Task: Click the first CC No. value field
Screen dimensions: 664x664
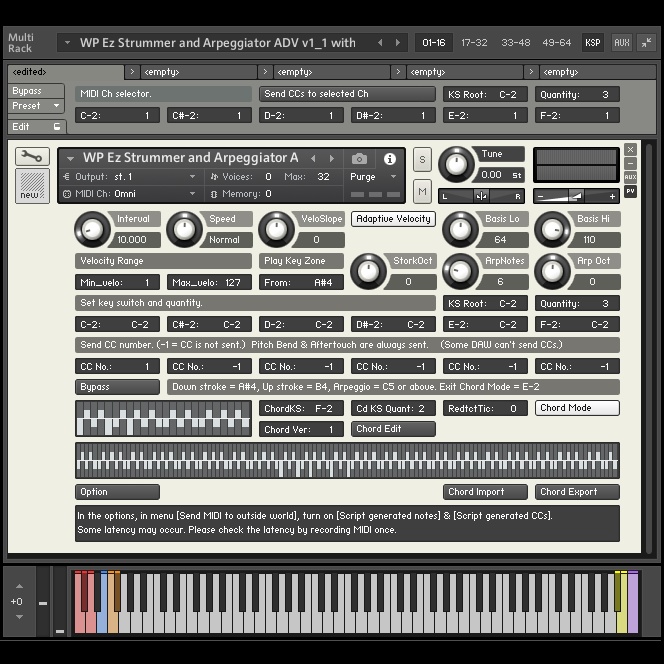Action: pyautogui.click(x=117, y=367)
